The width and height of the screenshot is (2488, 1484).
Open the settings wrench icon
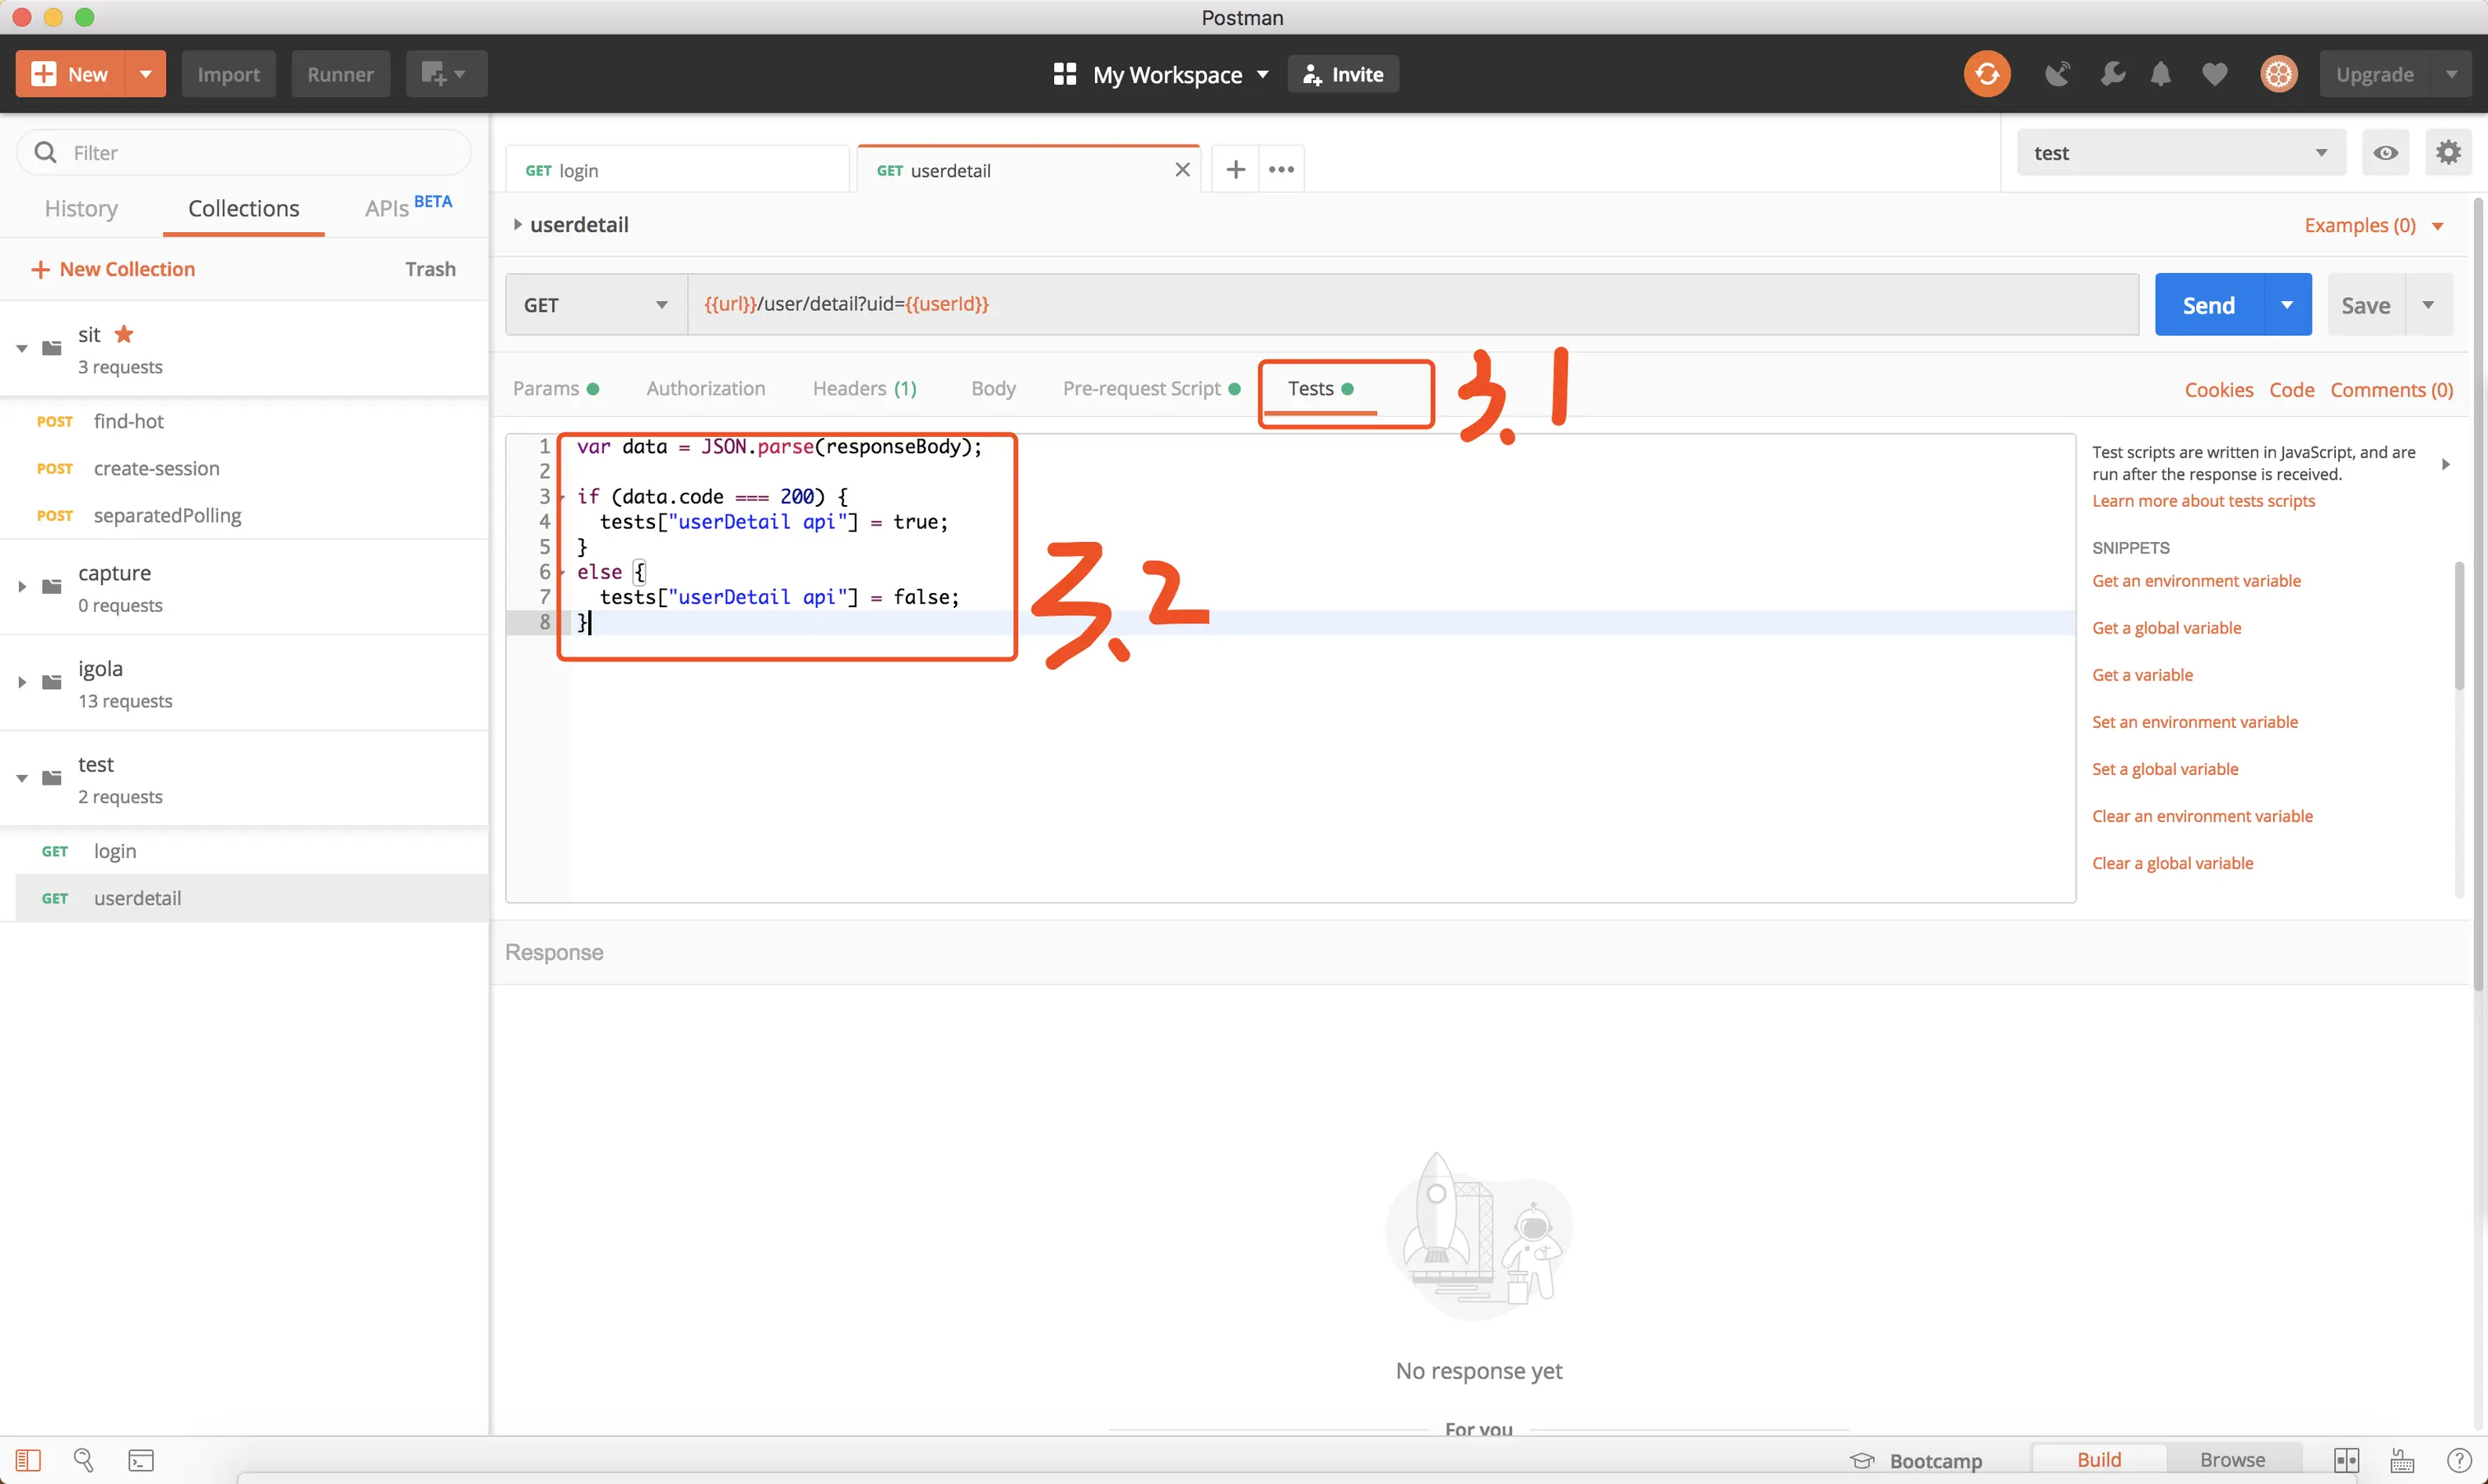click(2112, 74)
